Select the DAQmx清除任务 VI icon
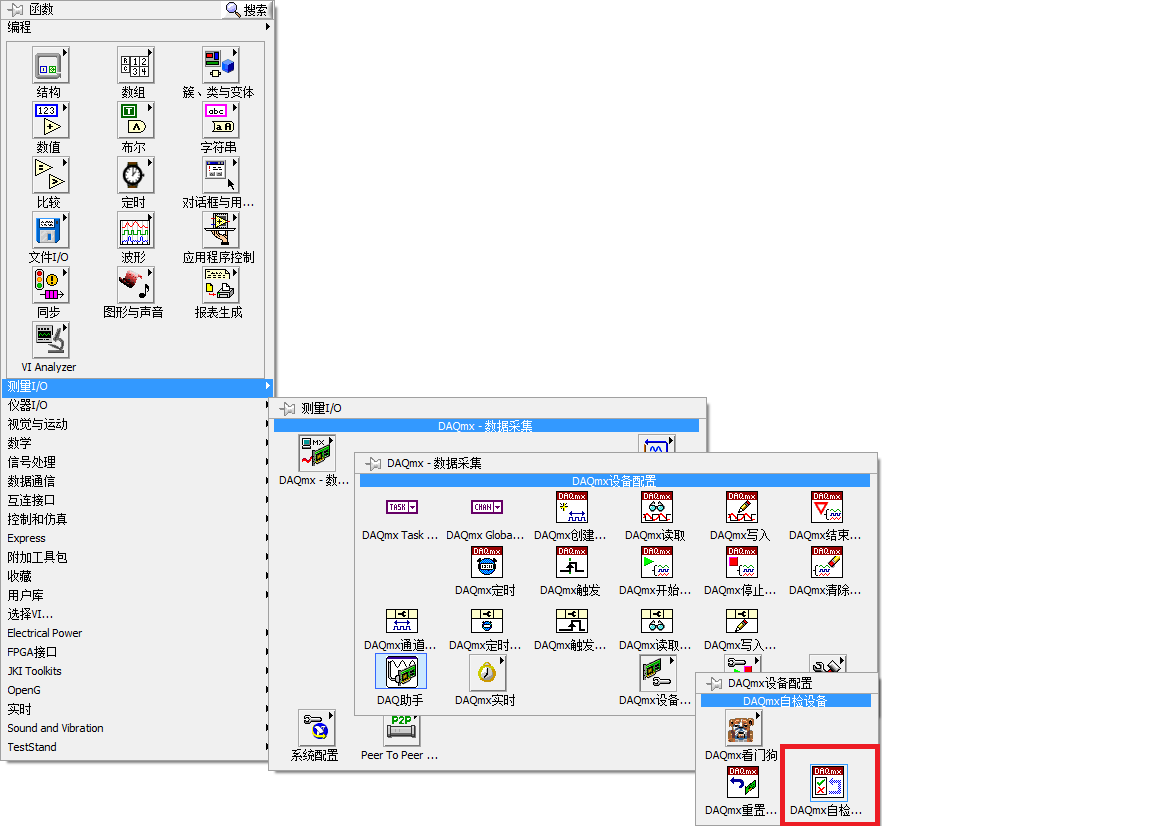The height and width of the screenshot is (826, 1152). pos(827,562)
